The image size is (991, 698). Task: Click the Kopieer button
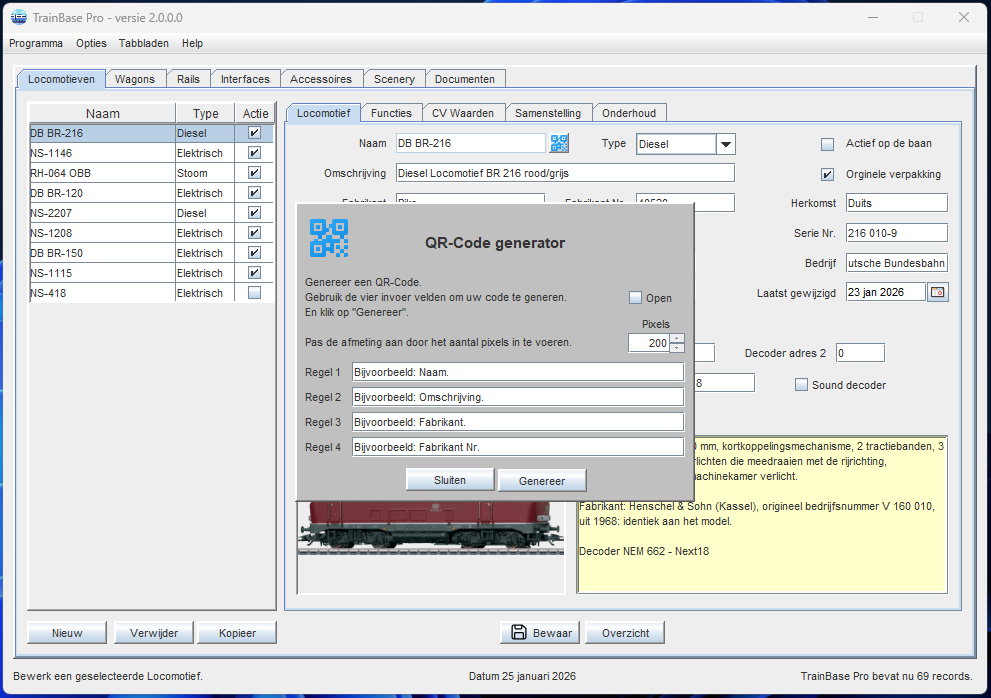coord(235,633)
